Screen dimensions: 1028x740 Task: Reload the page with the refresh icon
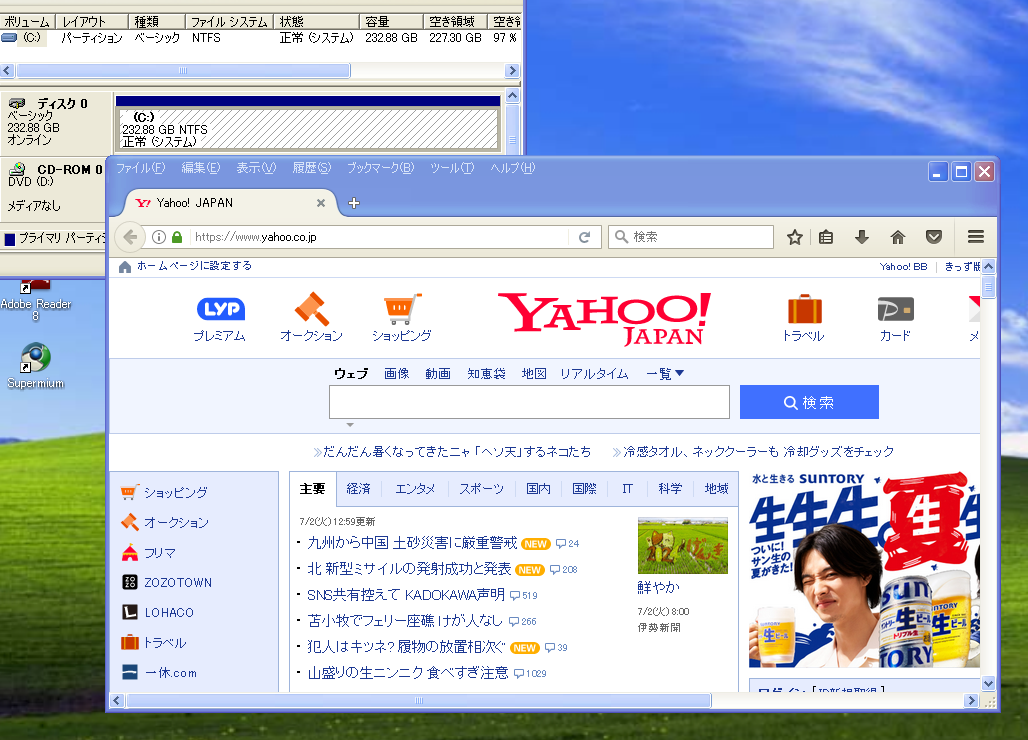click(x=585, y=237)
